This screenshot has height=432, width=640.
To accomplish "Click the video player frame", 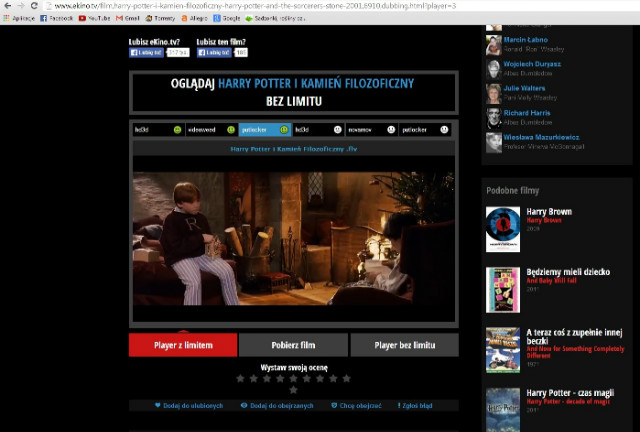I will pyautogui.click(x=293, y=238).
